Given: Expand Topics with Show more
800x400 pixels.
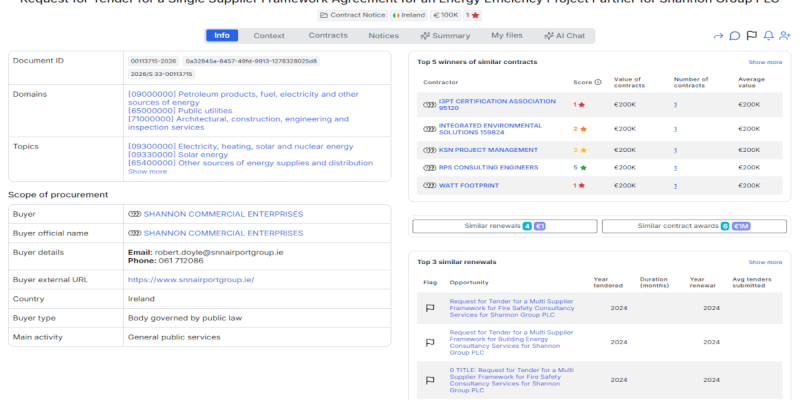Looking at the screenshot, I should (147, 172).
